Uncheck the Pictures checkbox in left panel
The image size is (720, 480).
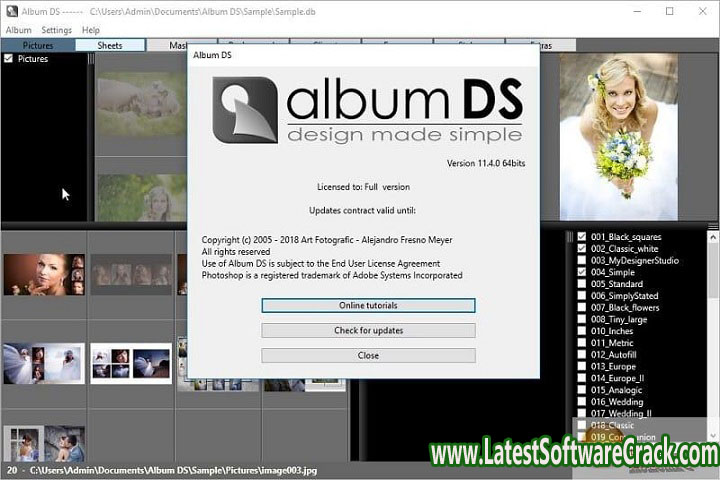[x=9, y=59]
